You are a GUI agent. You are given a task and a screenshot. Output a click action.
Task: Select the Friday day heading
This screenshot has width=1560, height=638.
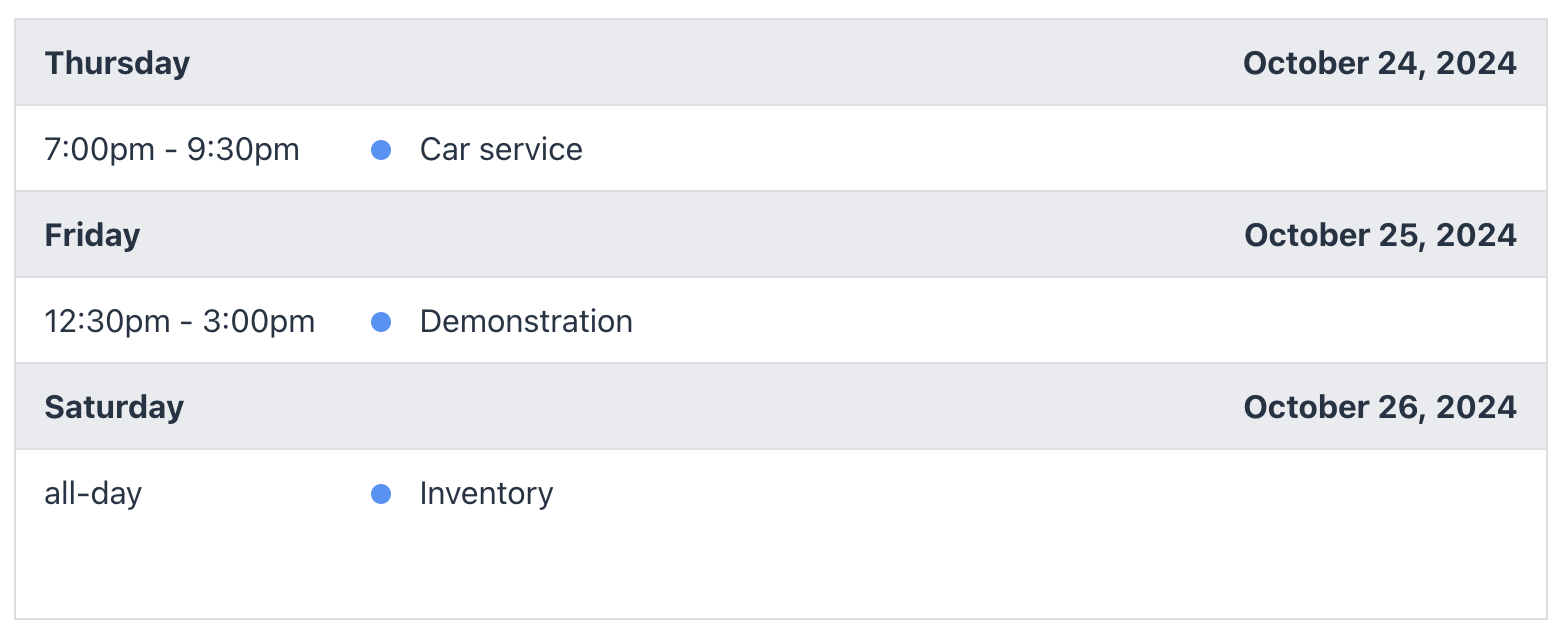92,235
